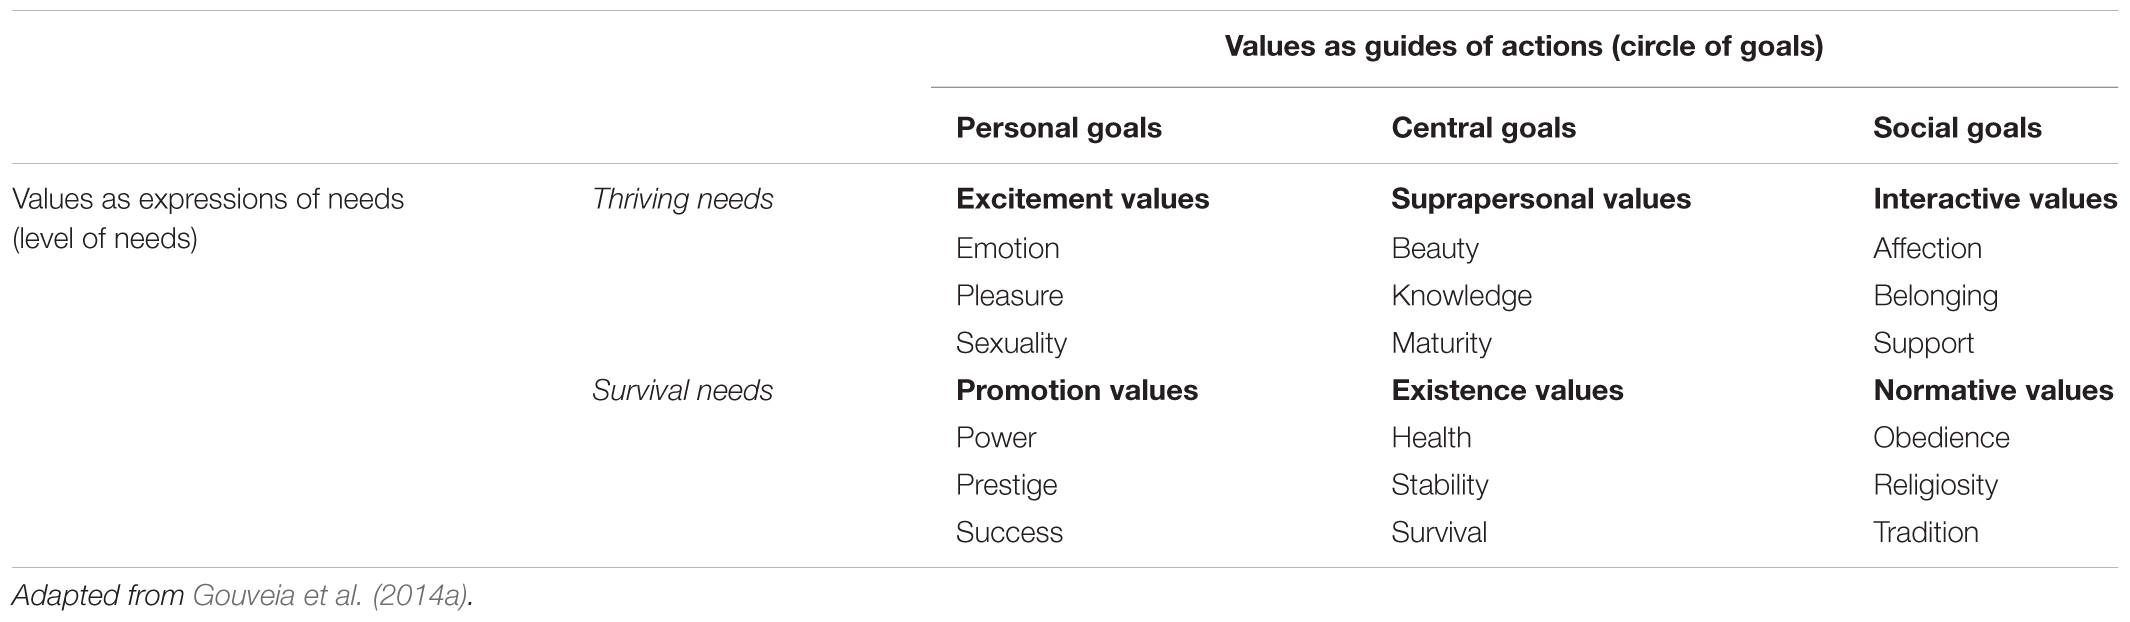Click the Personal goals column header
The height and width of the screenshot is (622, 2130).
(x=1059, y=128)
